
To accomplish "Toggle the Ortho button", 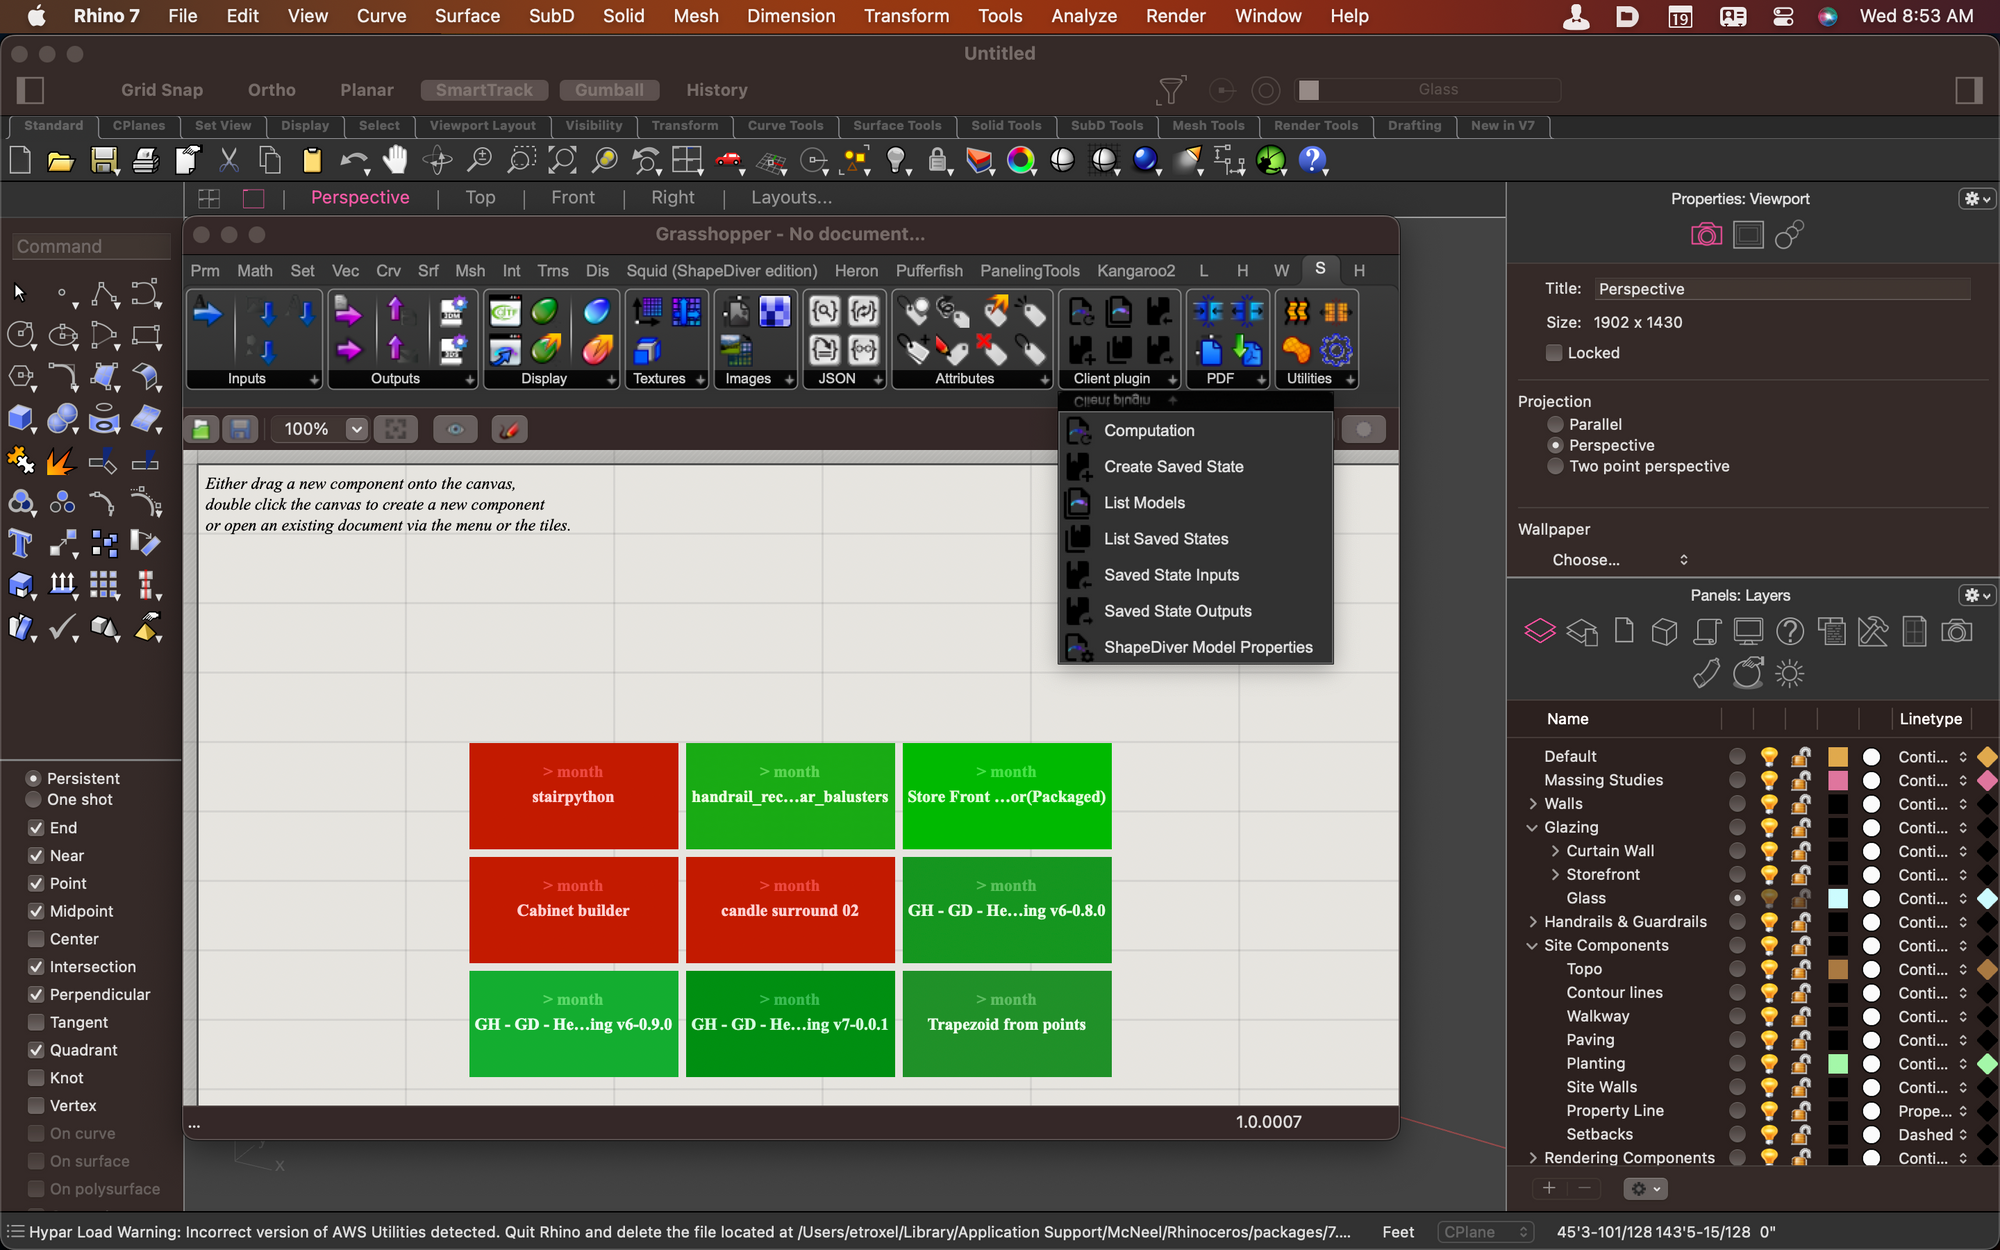I will click(x=271, y=90).
